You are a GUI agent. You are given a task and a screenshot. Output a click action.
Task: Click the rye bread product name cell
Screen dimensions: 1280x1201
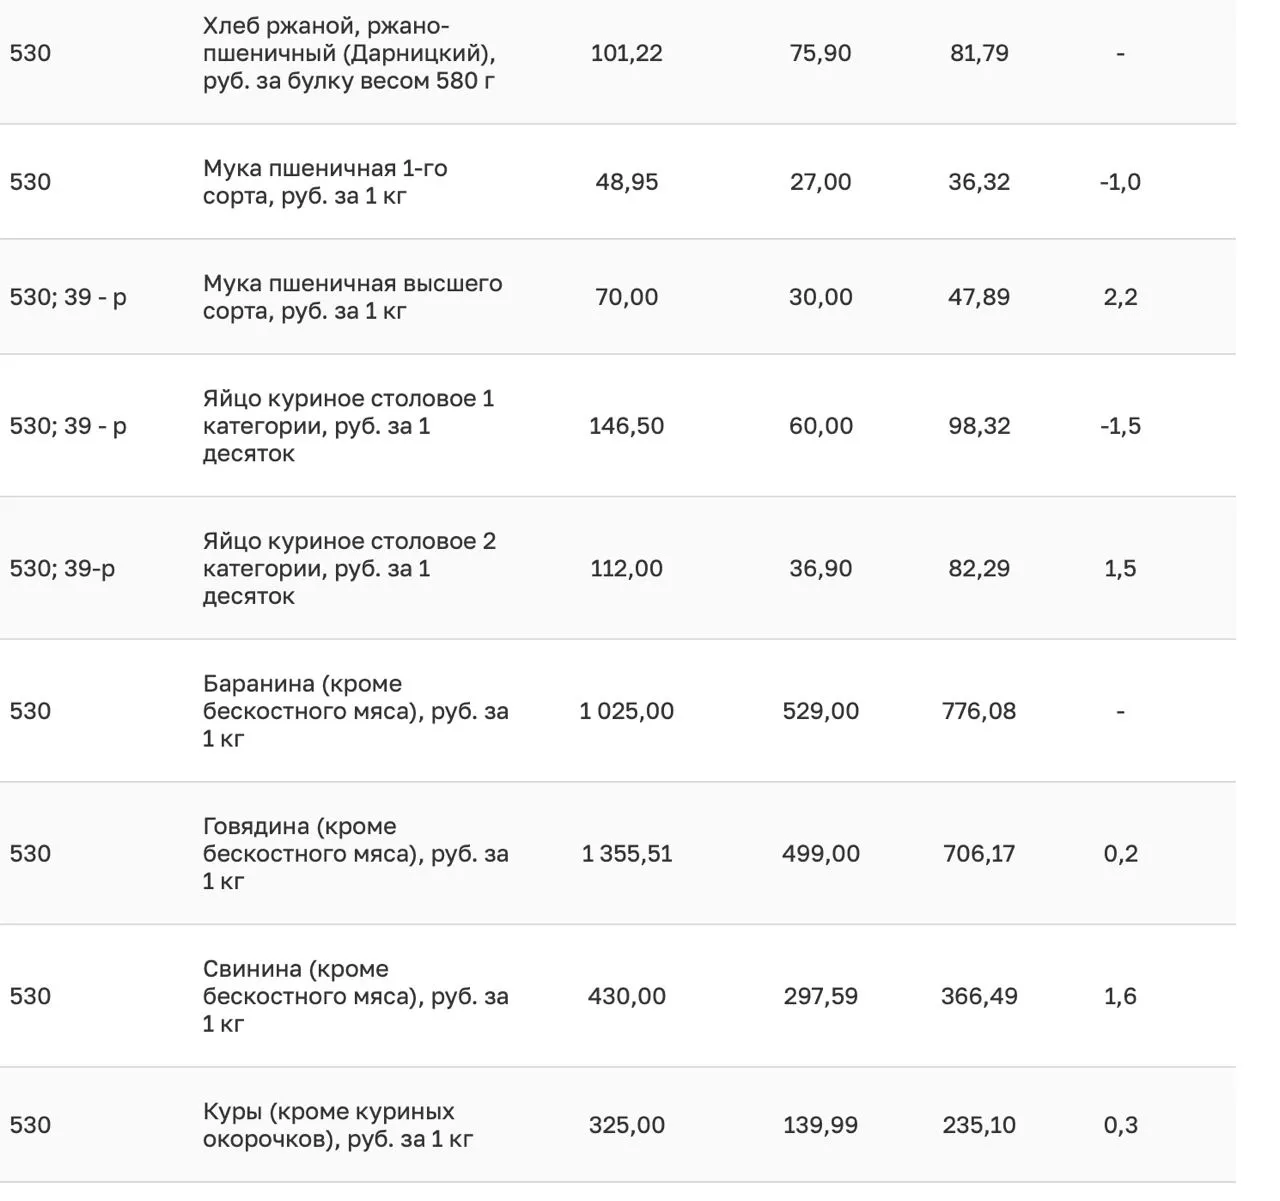pyautogui.click(x=349, y=53)
